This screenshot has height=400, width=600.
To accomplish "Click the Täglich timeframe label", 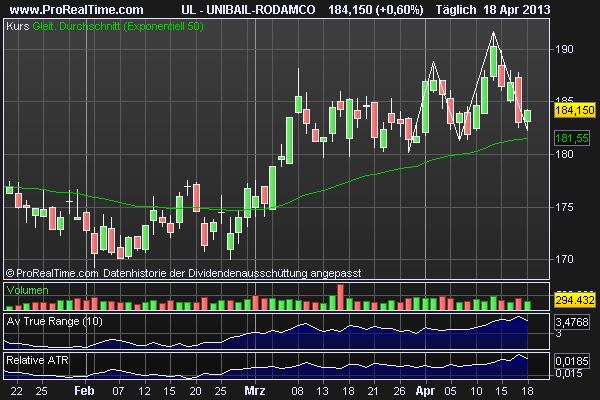I will (x=456, y=10).
